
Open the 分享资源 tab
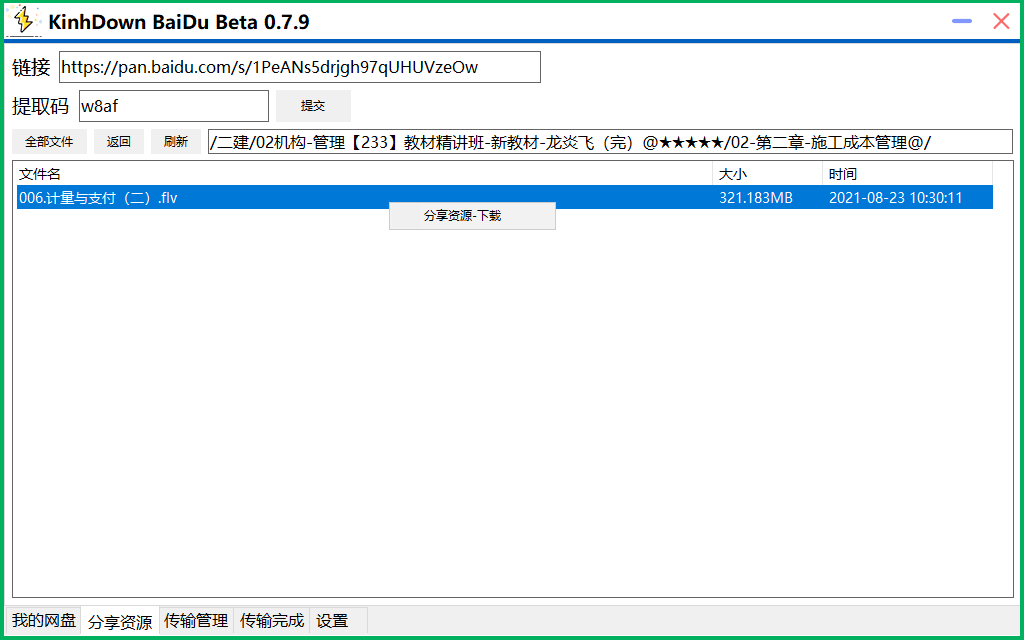pyautogui.click(x=120, y=622)
